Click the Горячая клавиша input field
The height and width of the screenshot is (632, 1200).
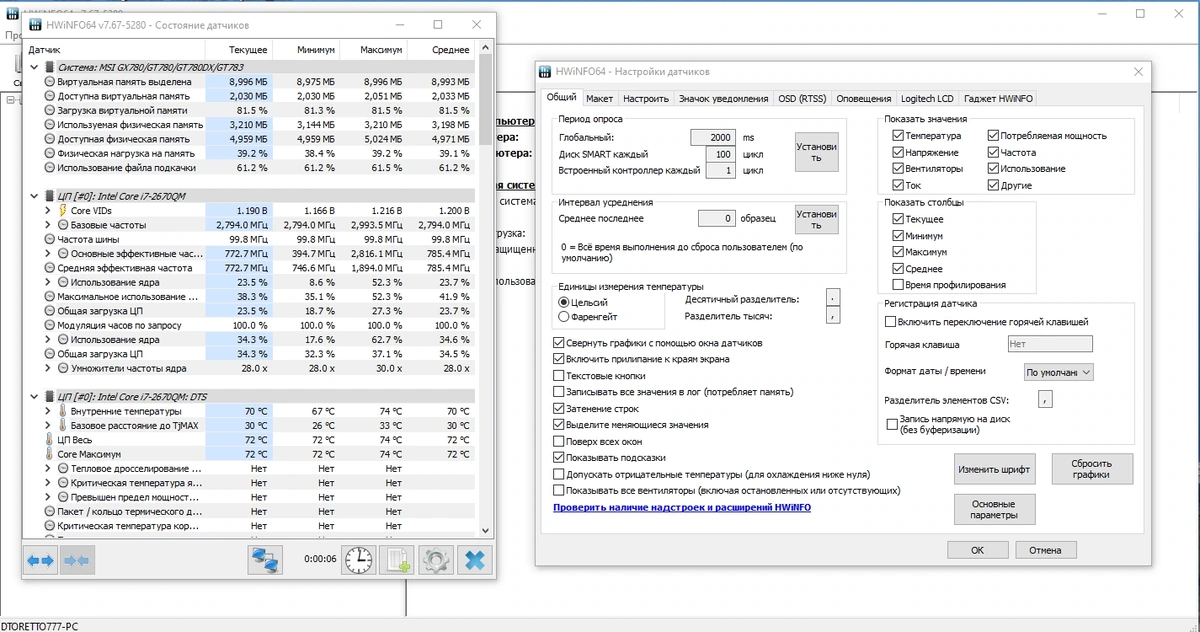1050,344
